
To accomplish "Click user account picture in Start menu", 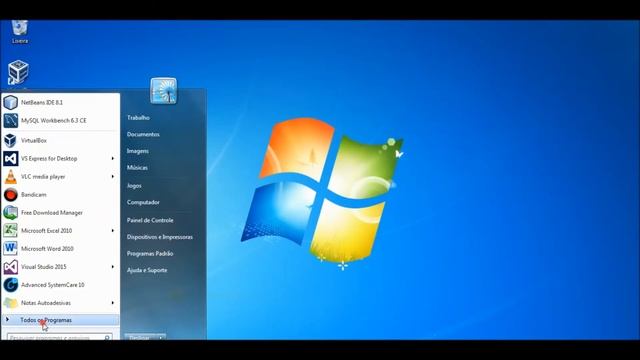I will tap(164, 91).
